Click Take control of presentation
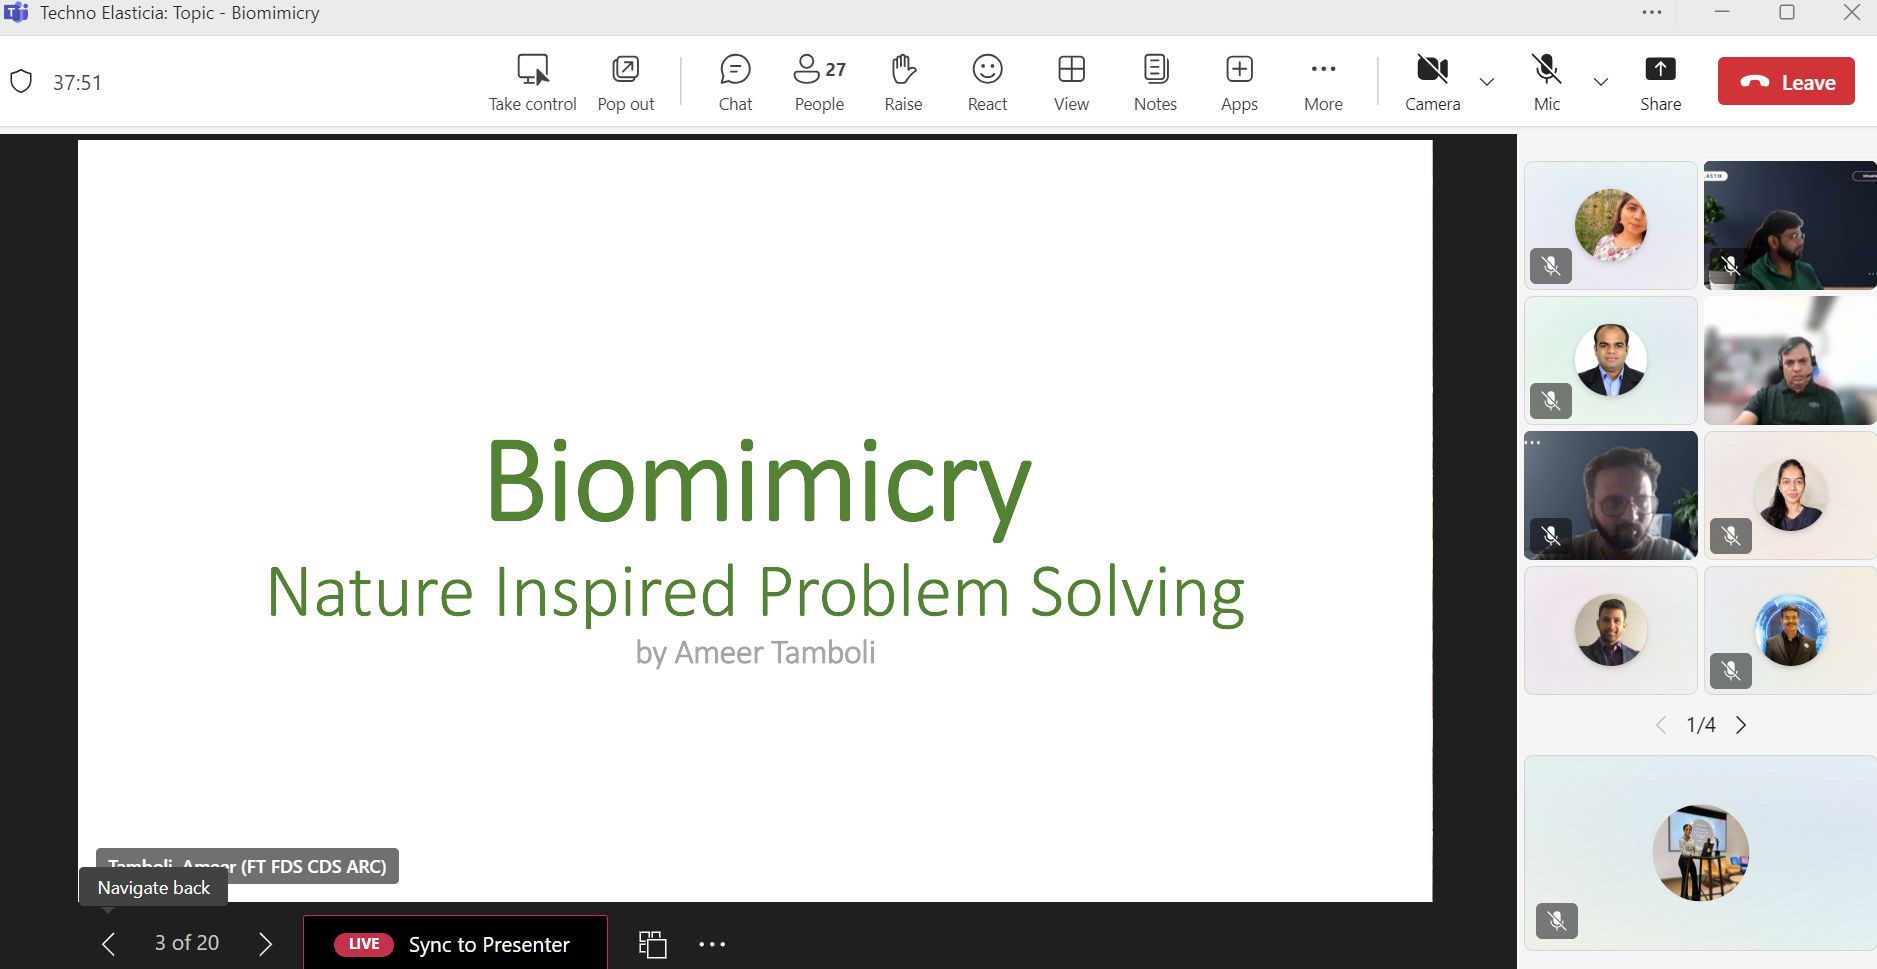This screenshot has height=969, width=1877. (x=532, y=82)
